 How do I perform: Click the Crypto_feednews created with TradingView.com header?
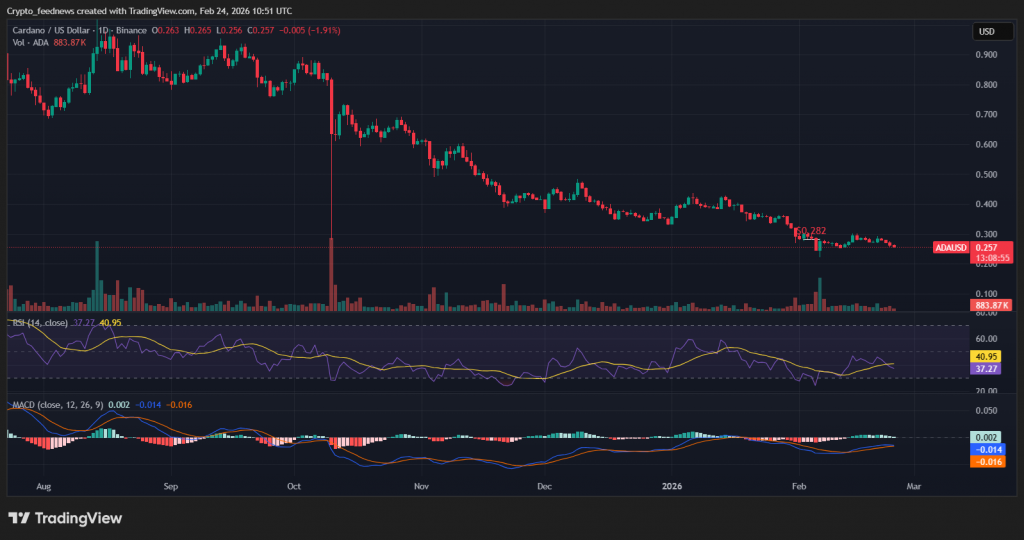[150, 11]
